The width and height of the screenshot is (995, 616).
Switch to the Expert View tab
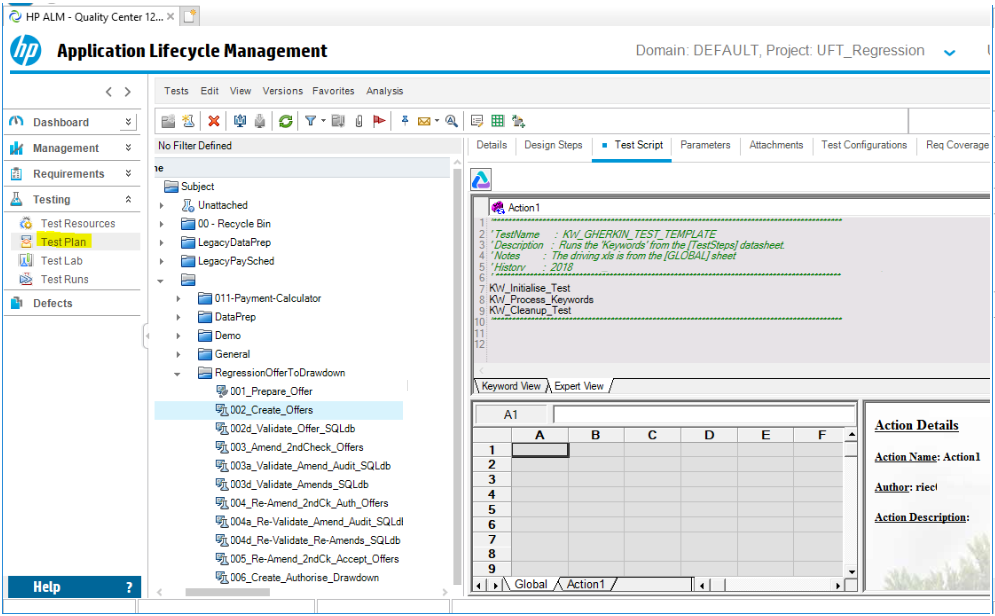[579, 386]
